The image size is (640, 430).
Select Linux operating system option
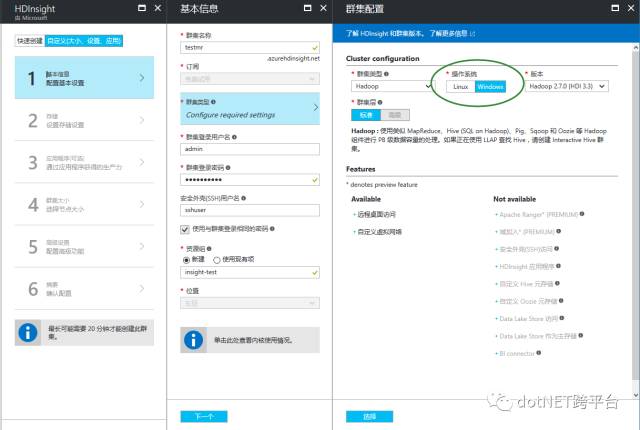(x=460, y=87)
